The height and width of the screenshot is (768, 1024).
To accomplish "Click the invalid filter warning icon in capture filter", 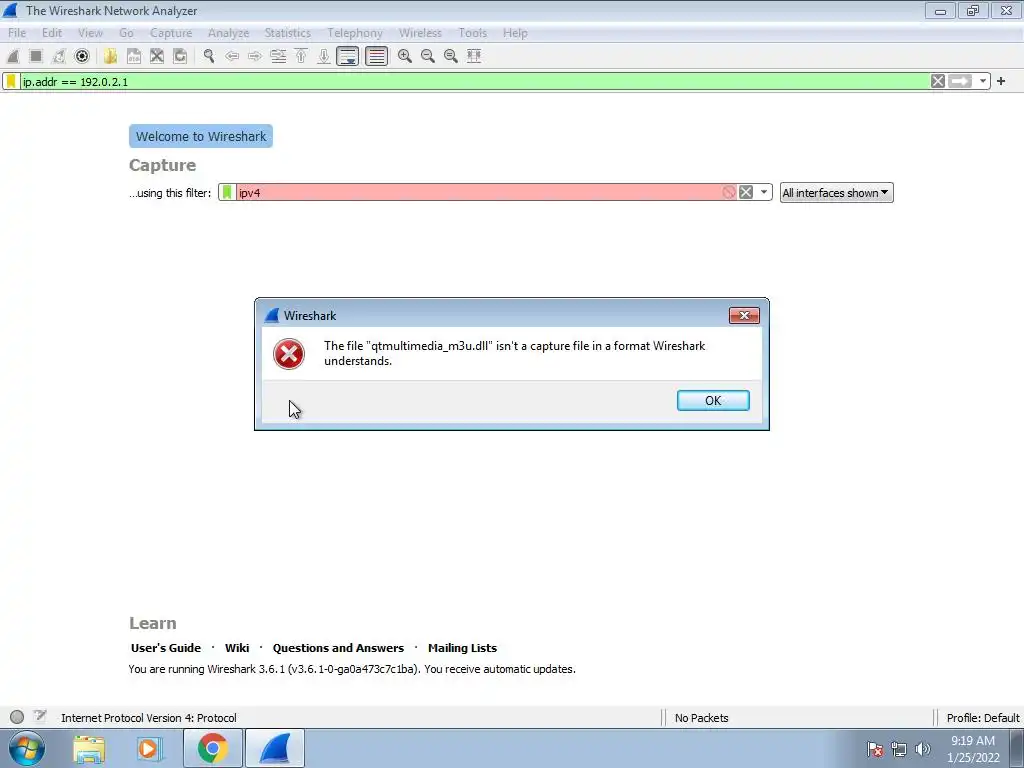I will tap(729, 192).
